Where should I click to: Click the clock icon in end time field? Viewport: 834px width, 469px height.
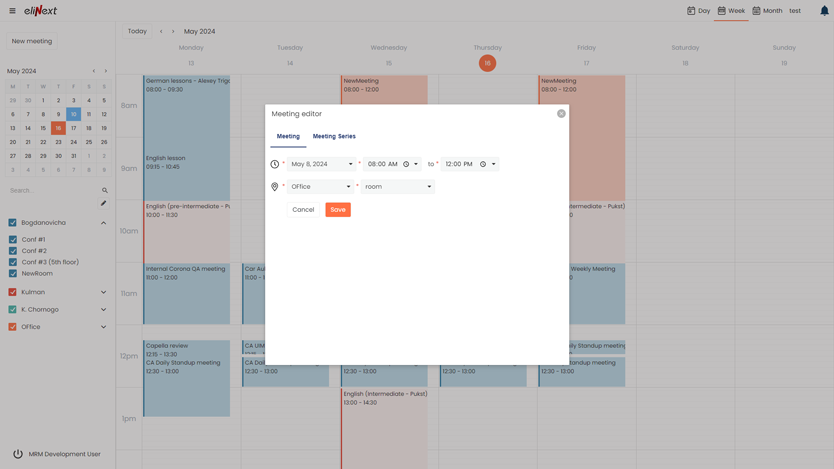tap(483, 164)
